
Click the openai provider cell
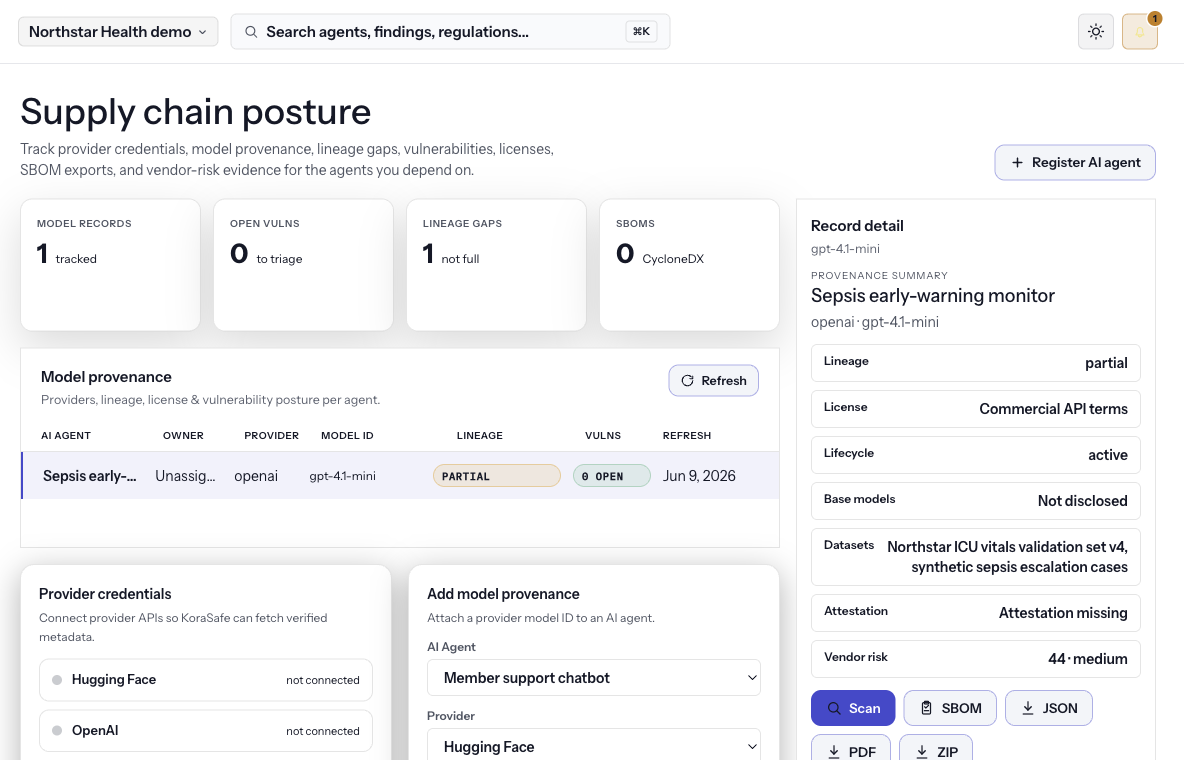[x=256, y=476]
